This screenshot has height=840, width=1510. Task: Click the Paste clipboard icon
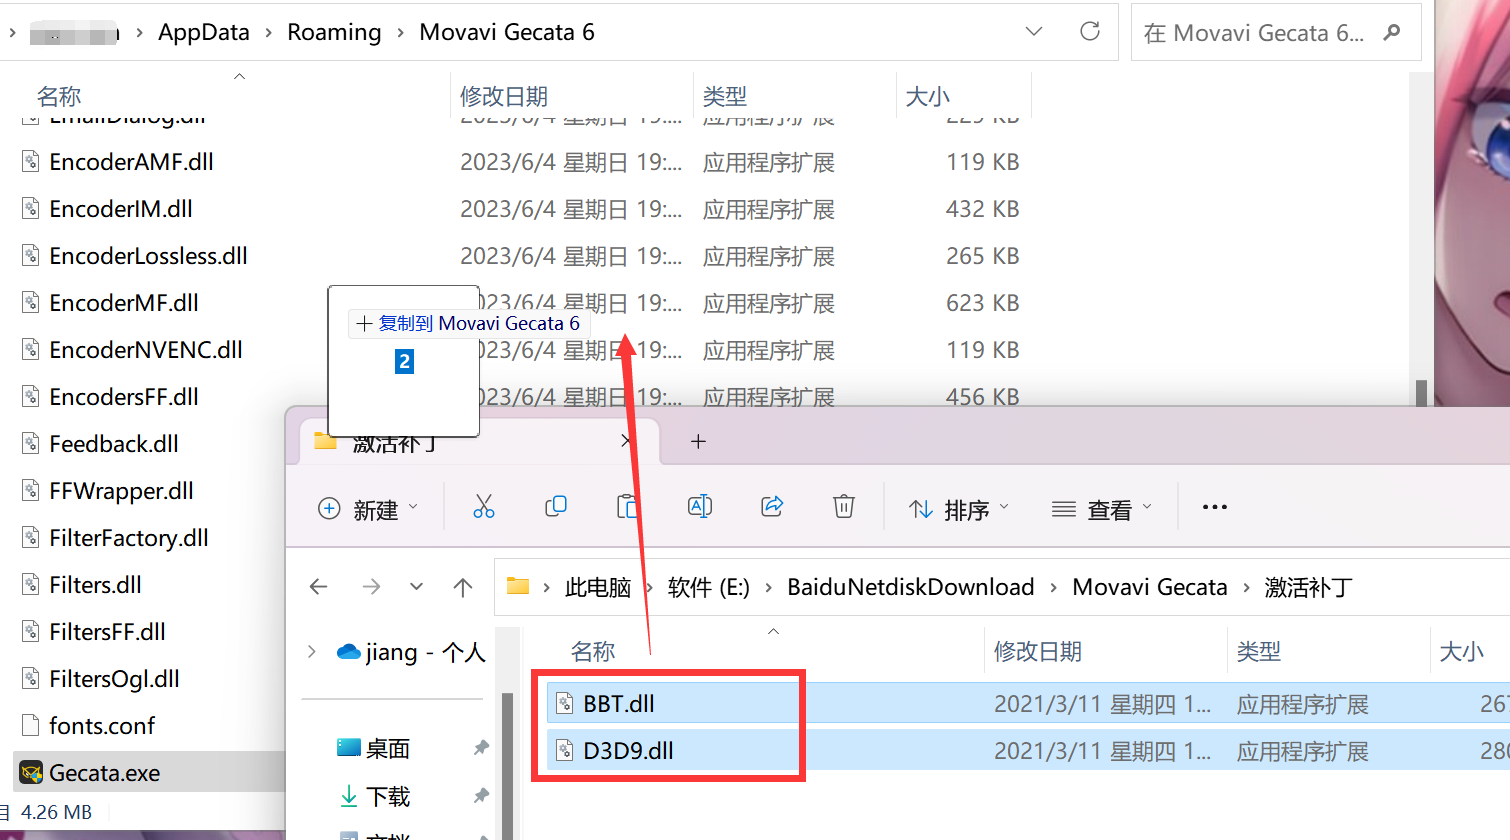coord(628,507)
